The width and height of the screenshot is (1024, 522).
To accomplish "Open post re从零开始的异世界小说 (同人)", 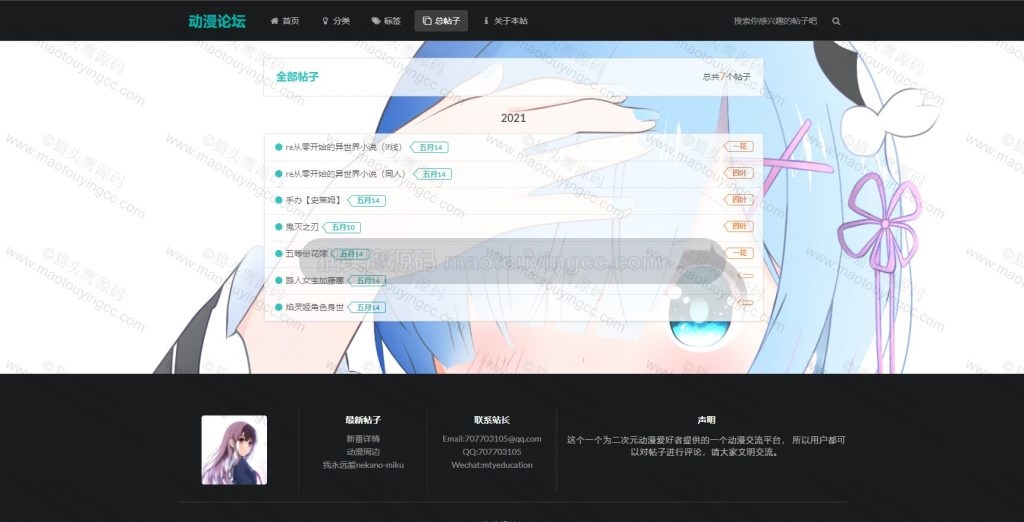I will (345, 174).
